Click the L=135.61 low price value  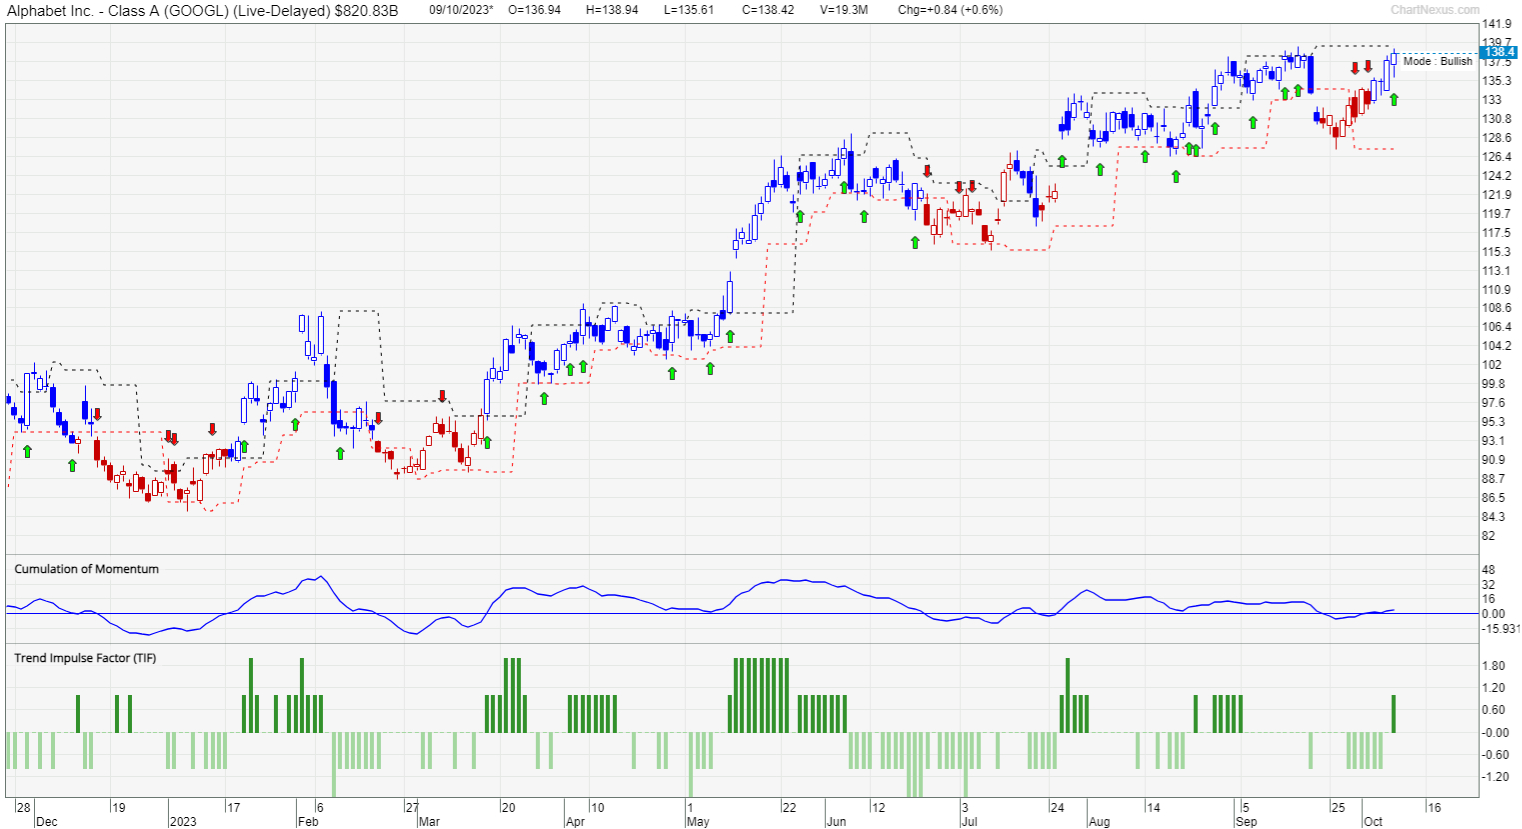pos(689,10)
